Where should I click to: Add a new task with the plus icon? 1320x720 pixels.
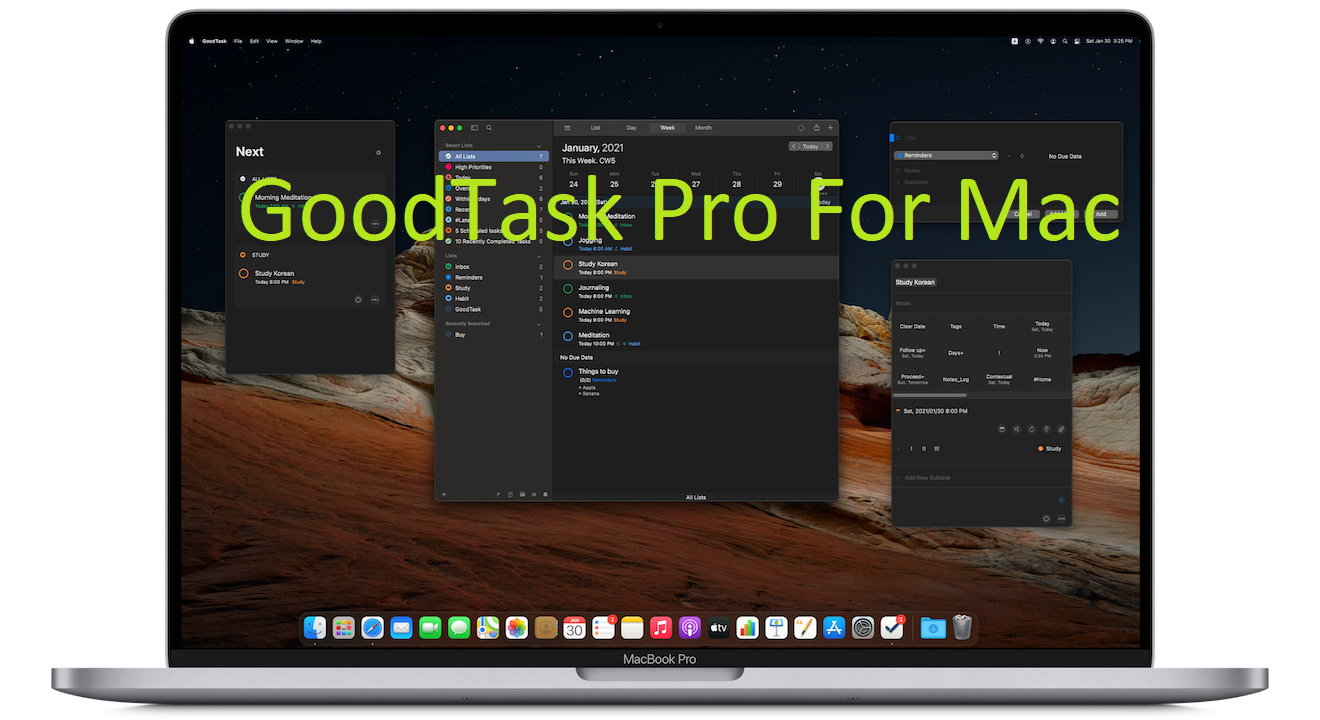(x=830, y=128)
